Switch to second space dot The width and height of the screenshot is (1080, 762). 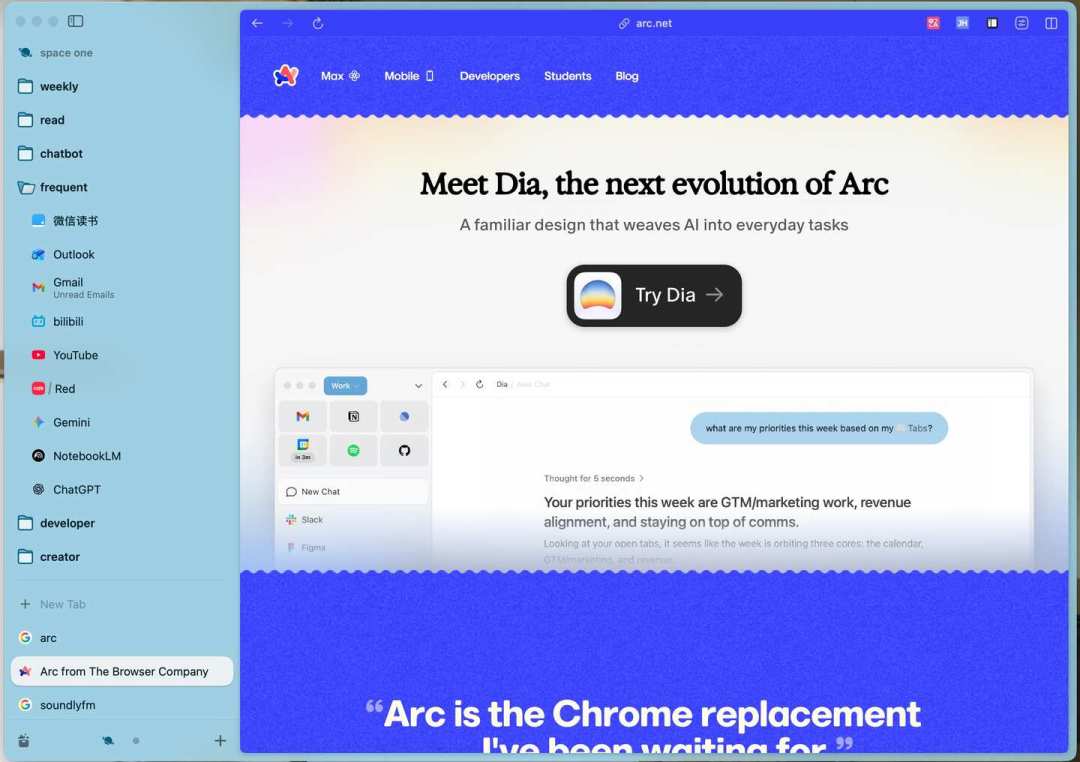(136, 741)
